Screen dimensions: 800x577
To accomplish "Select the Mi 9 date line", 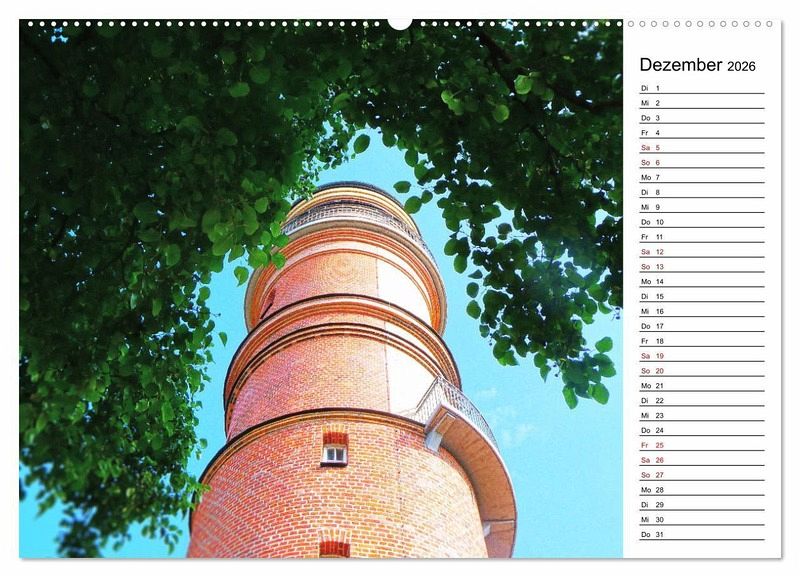I will 701,207.
